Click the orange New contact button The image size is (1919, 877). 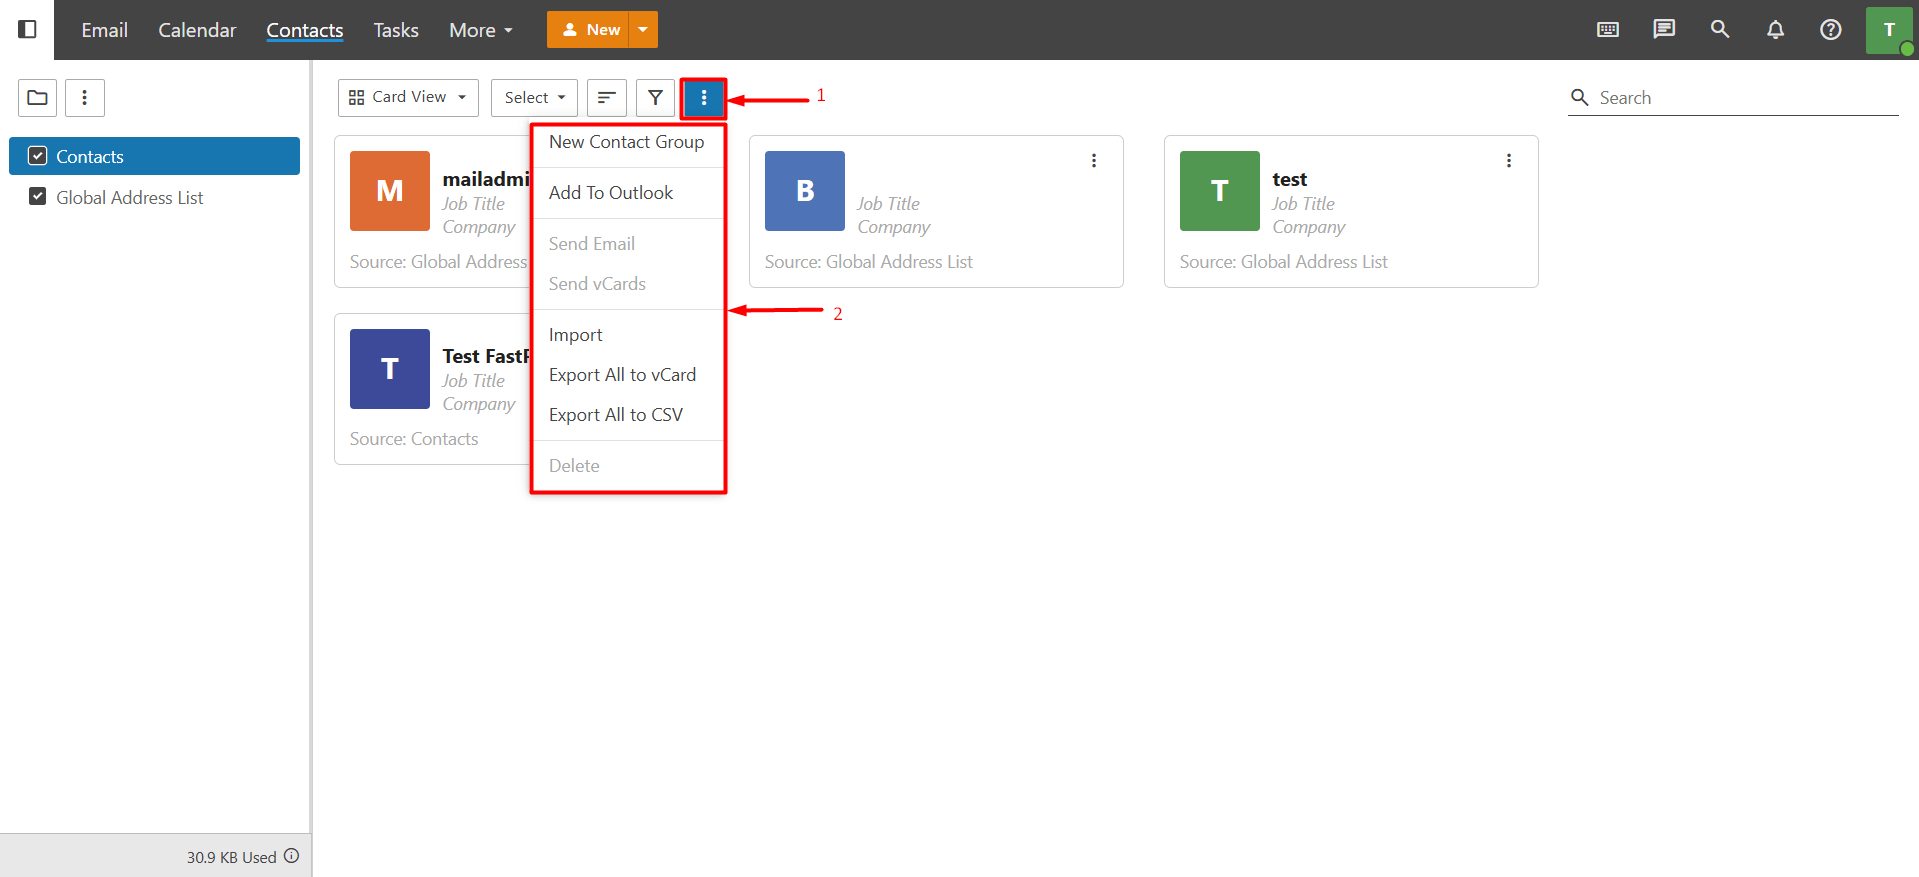click(588, 30)
